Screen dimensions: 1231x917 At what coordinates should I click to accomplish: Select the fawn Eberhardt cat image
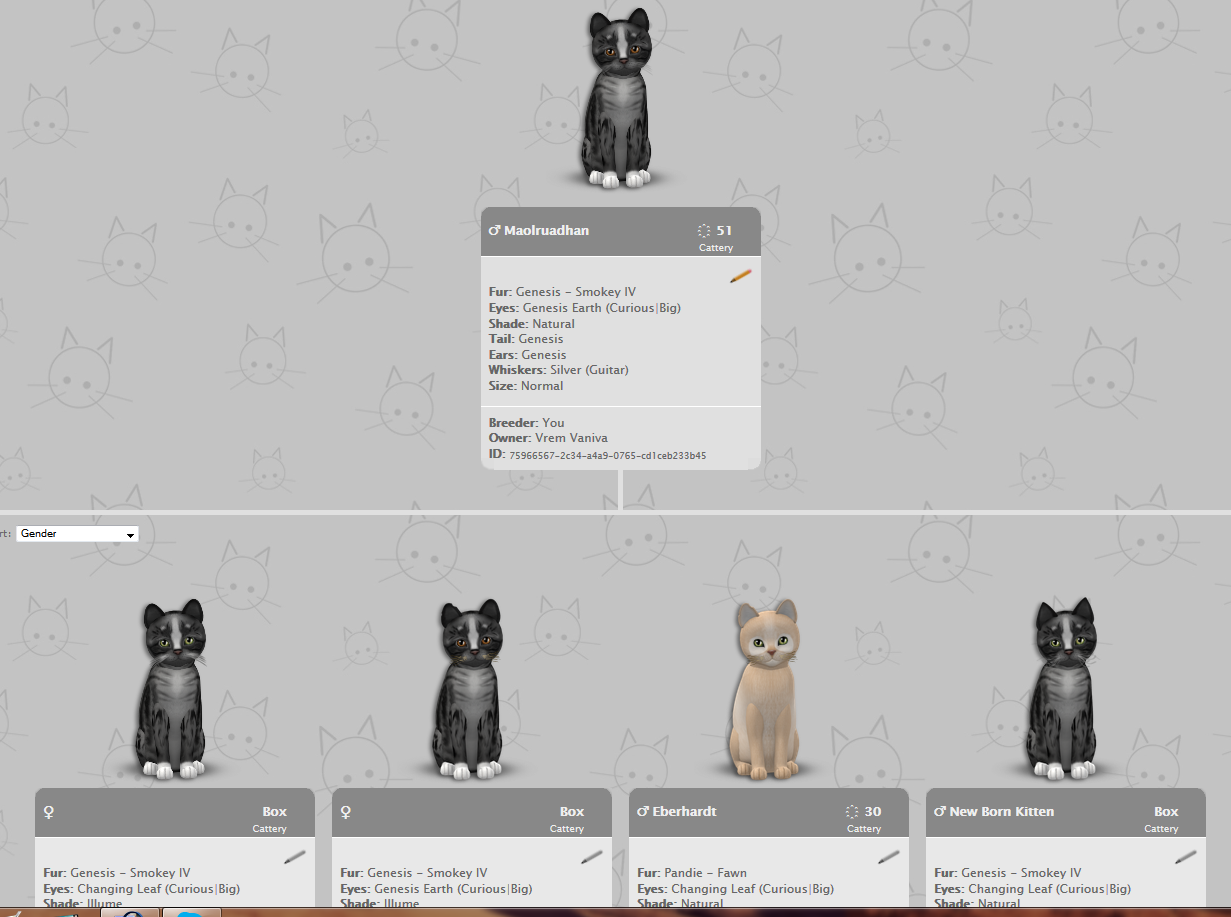click(x=765, y=690)
